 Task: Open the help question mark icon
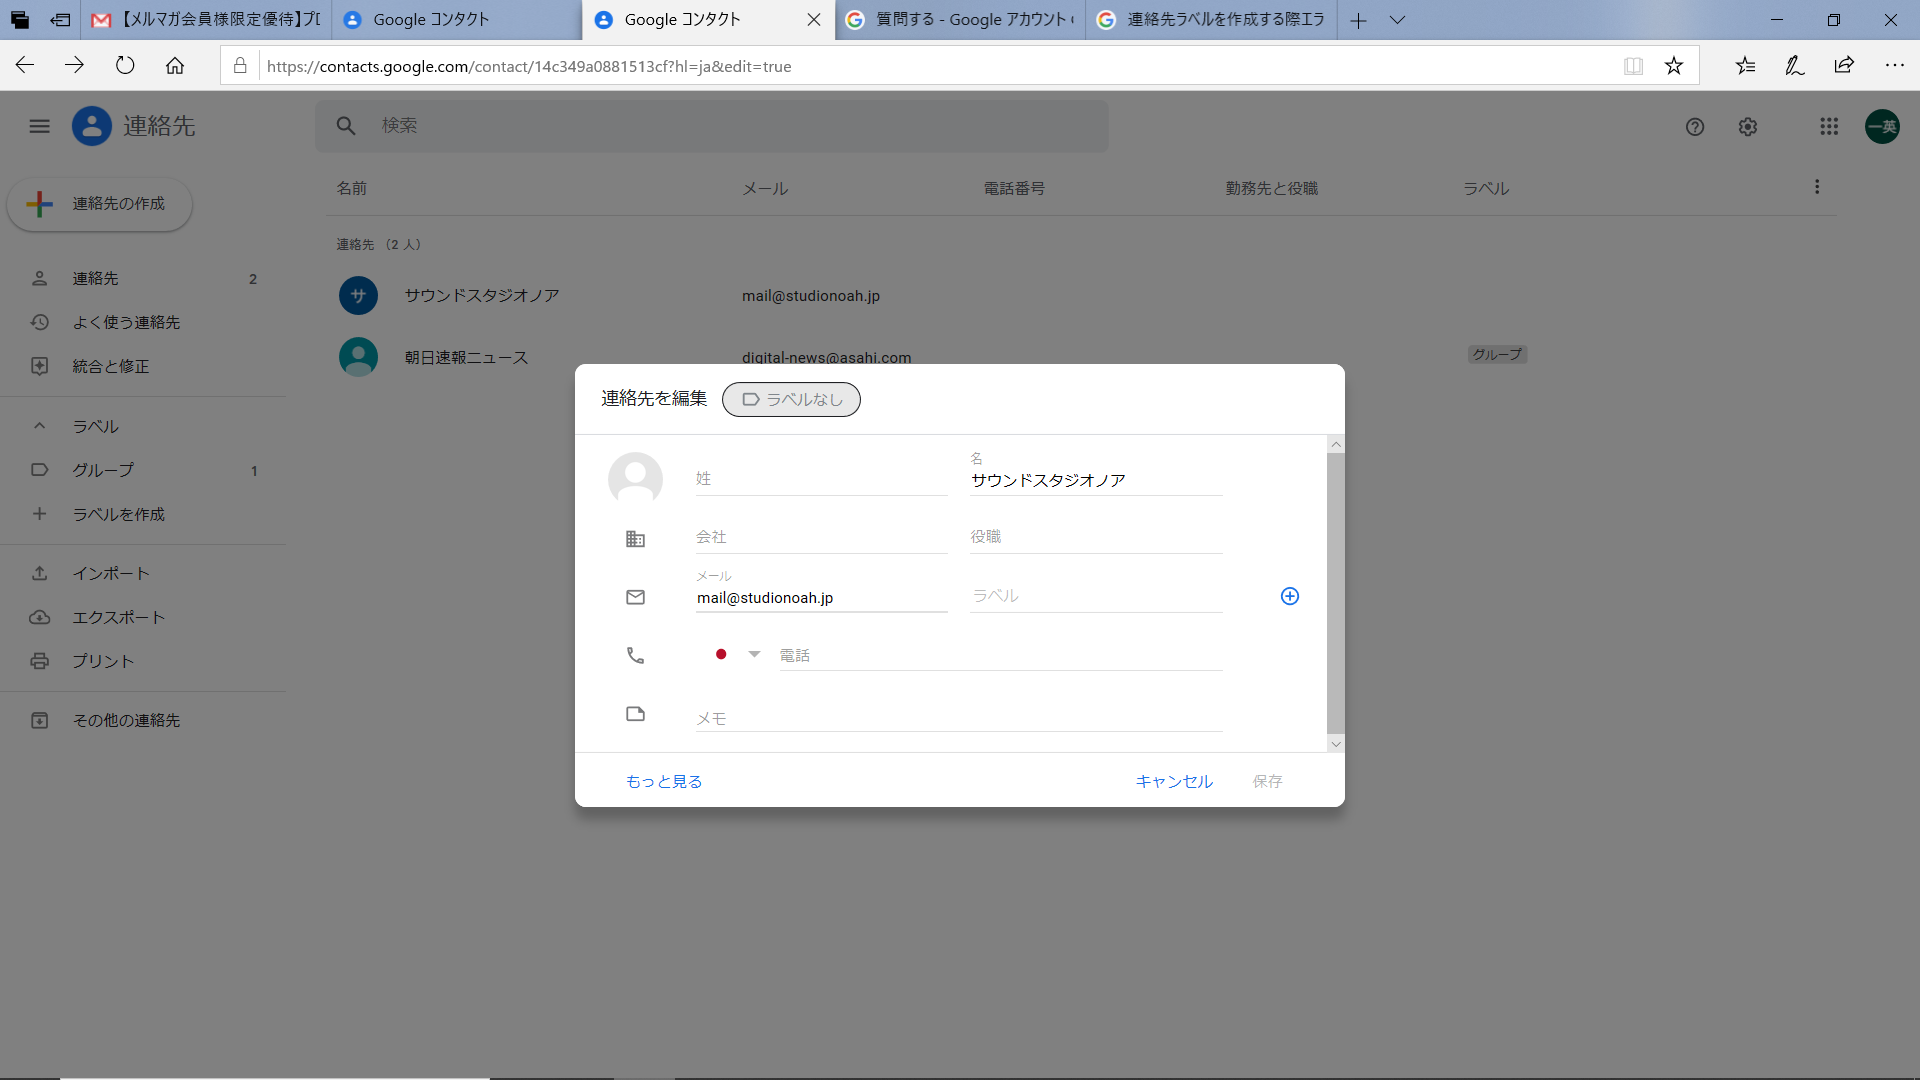(x=1694, y=127)
